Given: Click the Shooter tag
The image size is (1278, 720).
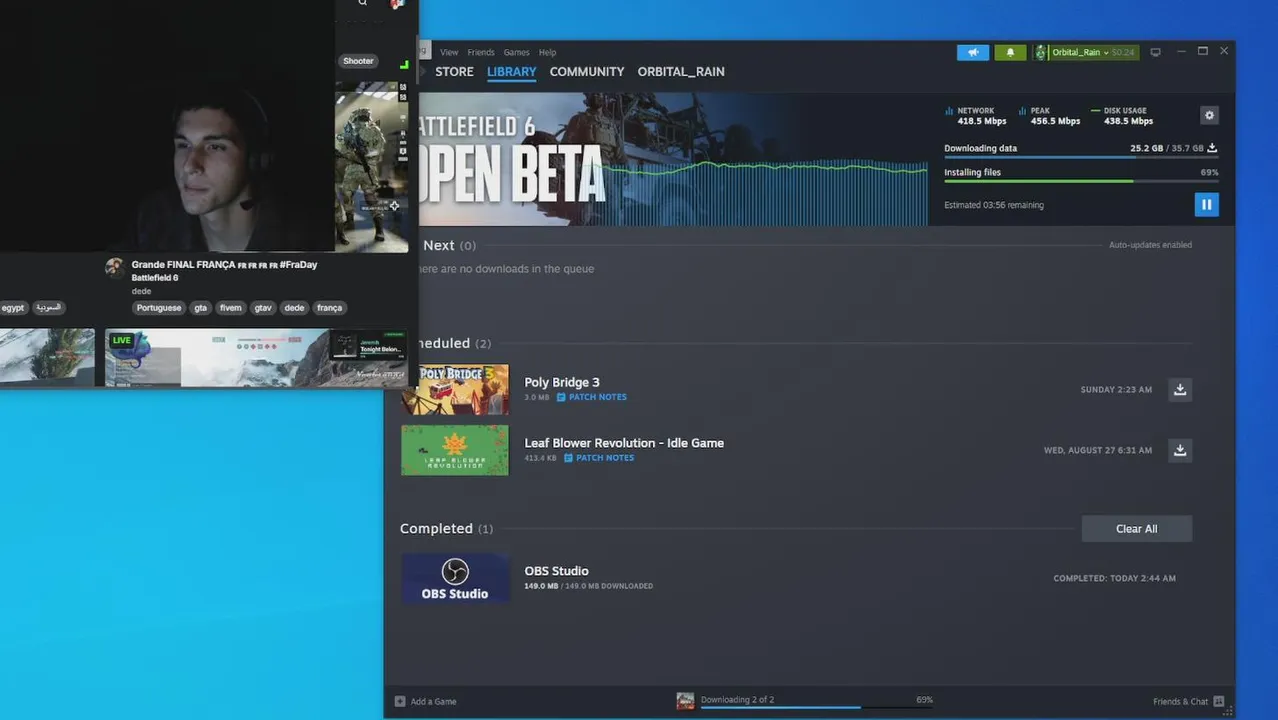Looking at the screenshot, I should pos(358,61).
